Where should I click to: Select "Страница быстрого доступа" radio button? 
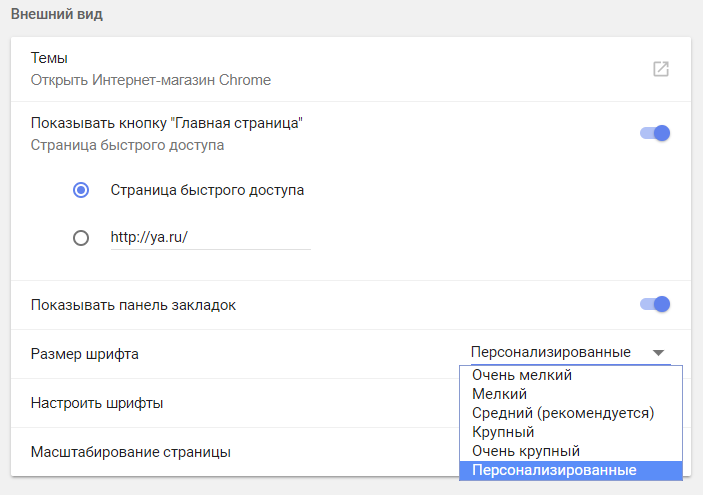coord(81,189)
